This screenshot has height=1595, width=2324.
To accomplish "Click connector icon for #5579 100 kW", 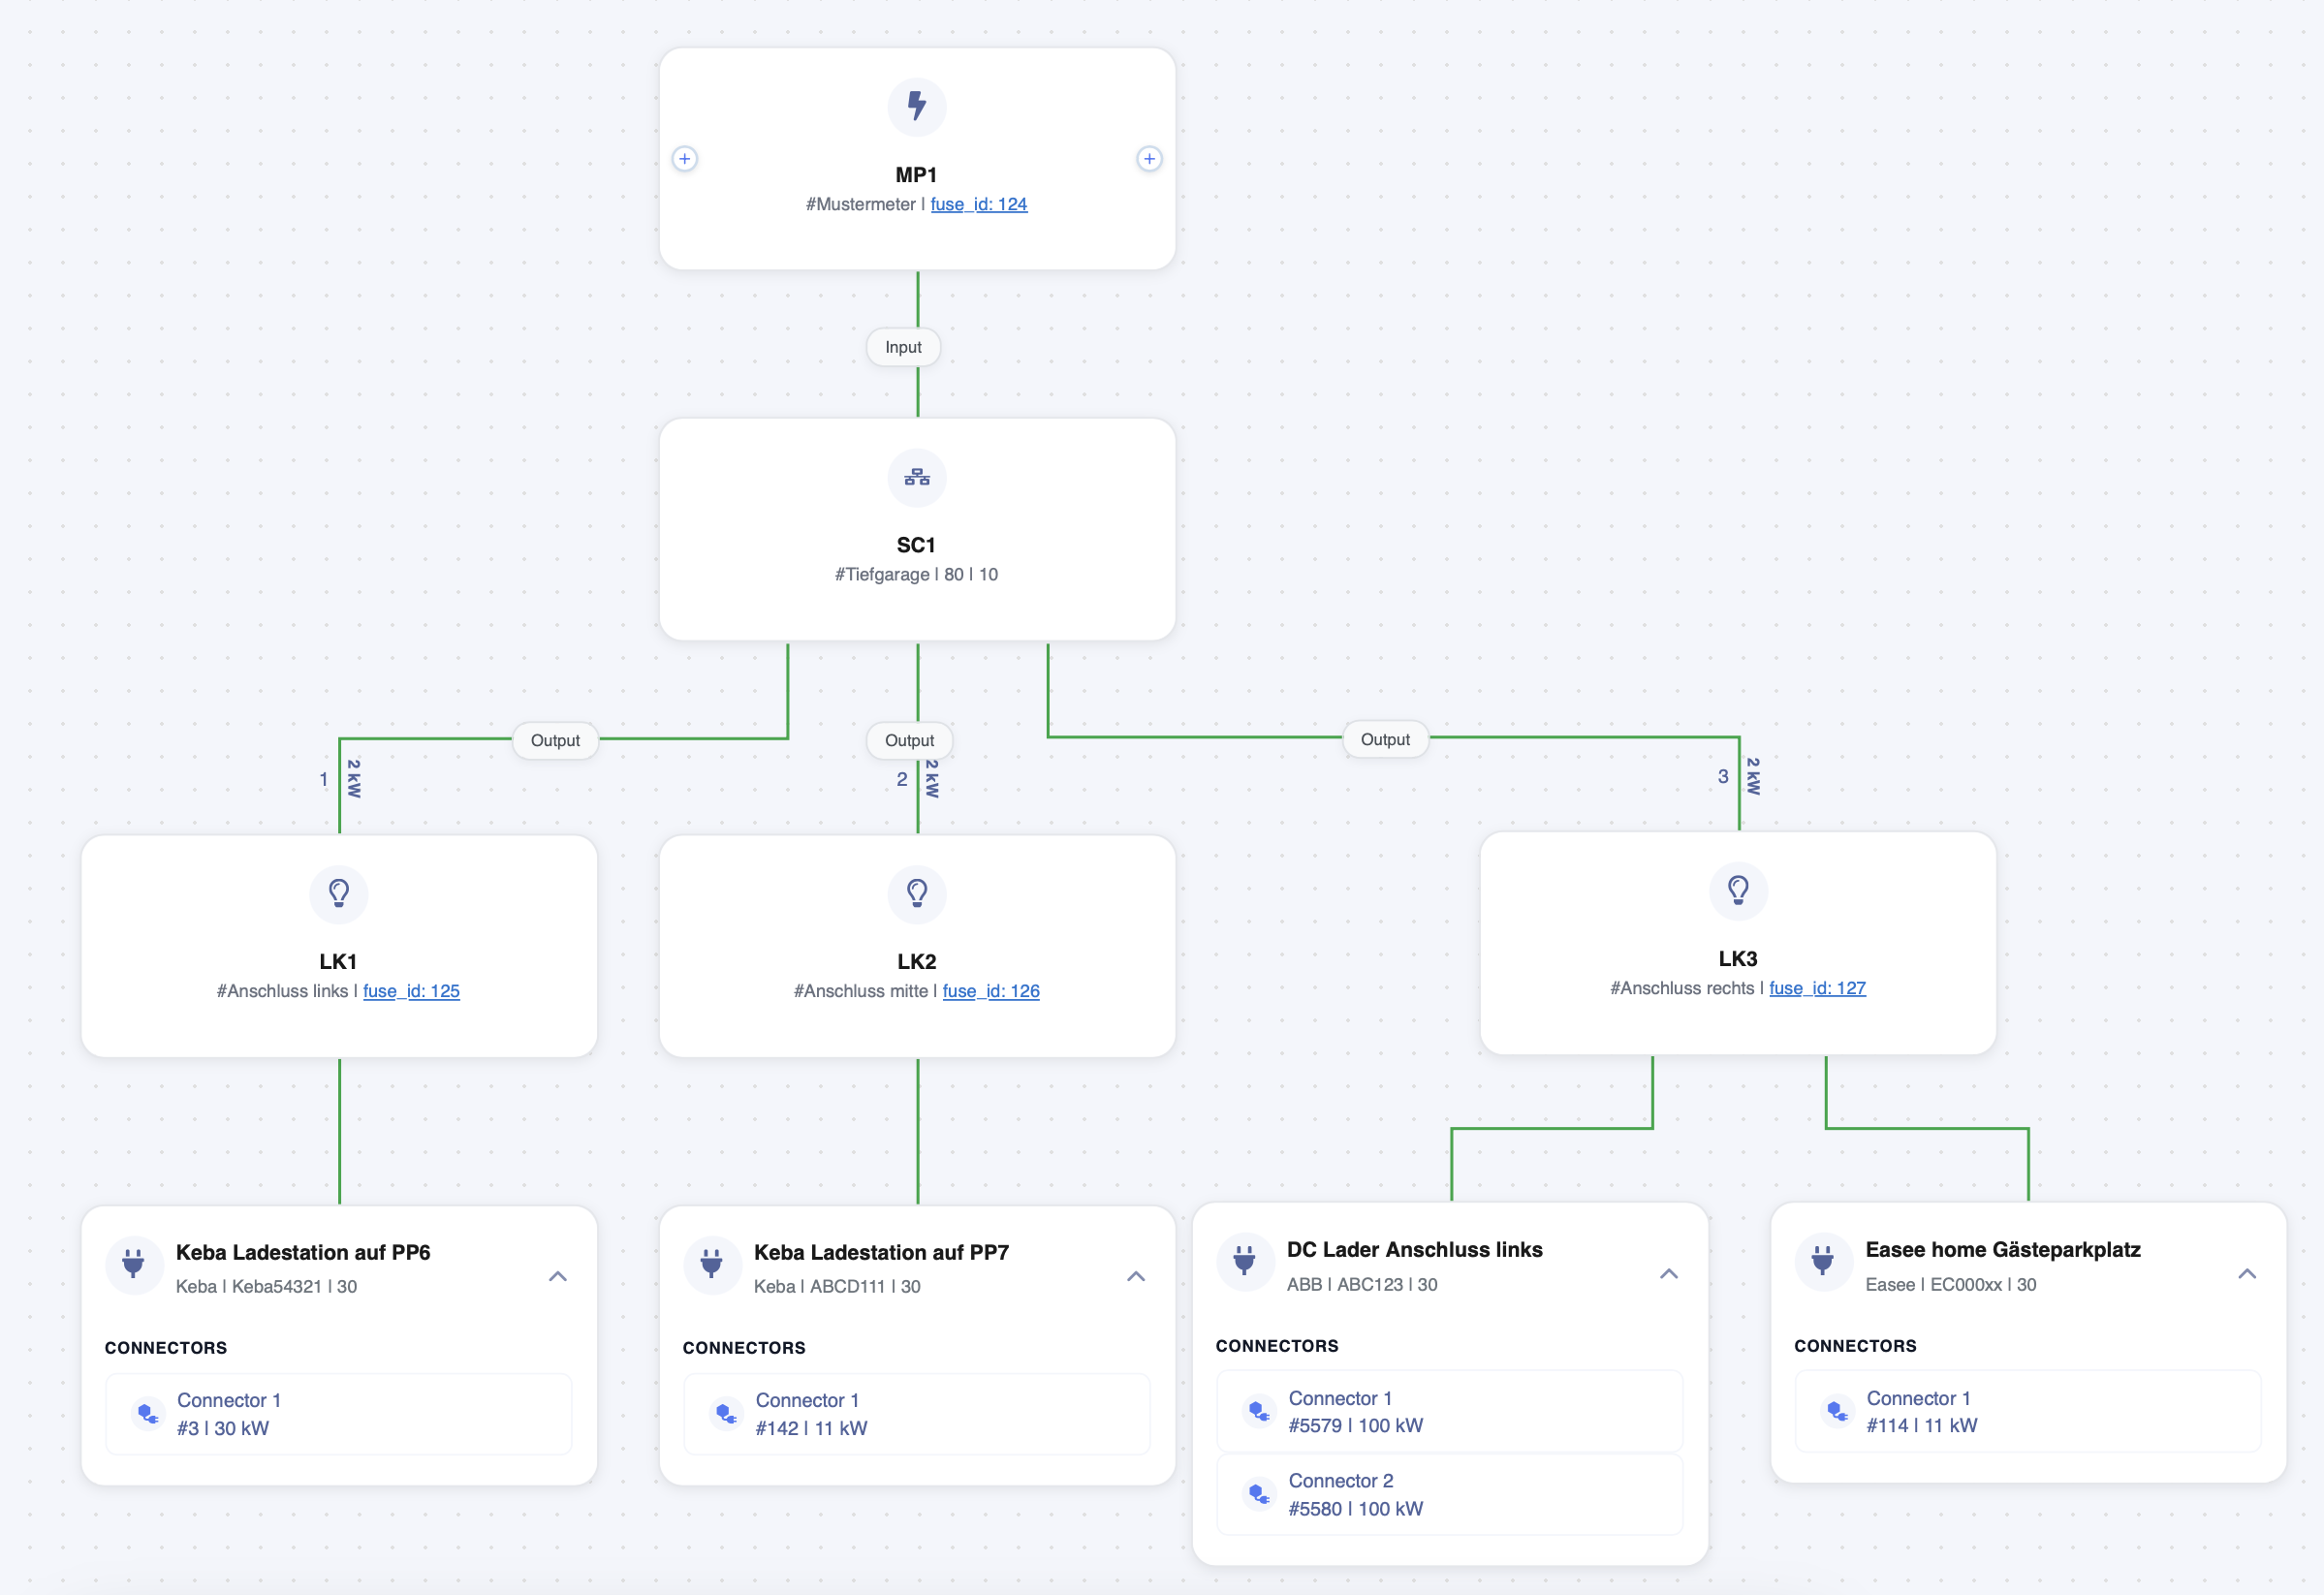I will 1259,1411.
